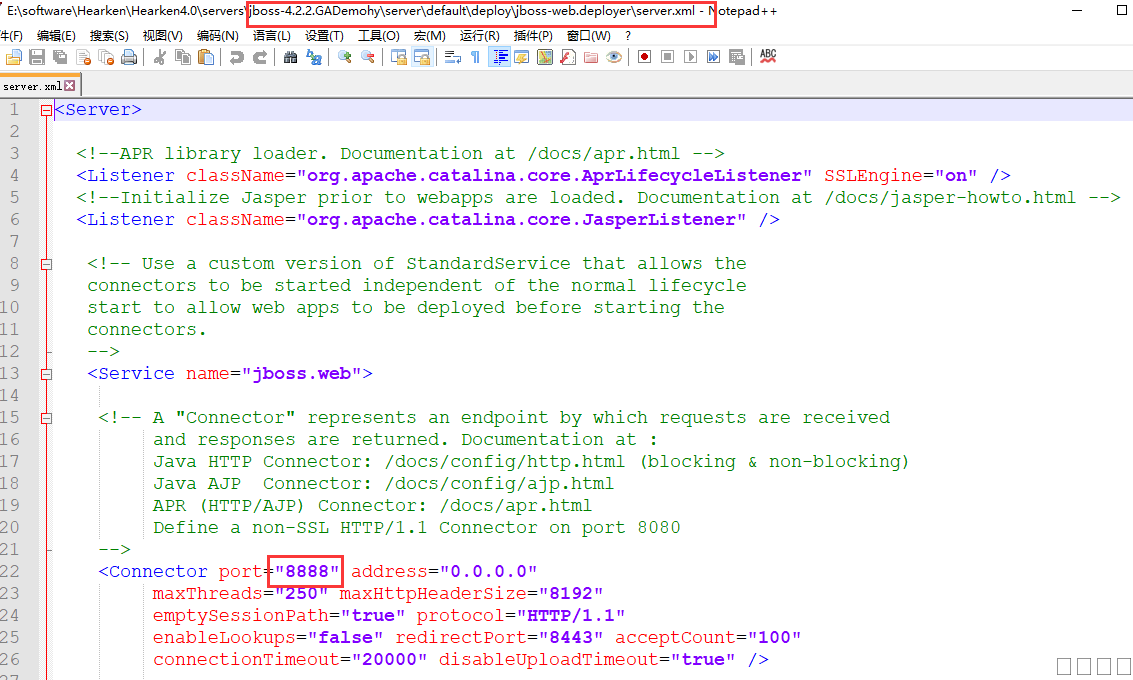Viewport: 1133px width, 680px height.
Task: Click the Cut scissors icon
Action: click(159, 58)
